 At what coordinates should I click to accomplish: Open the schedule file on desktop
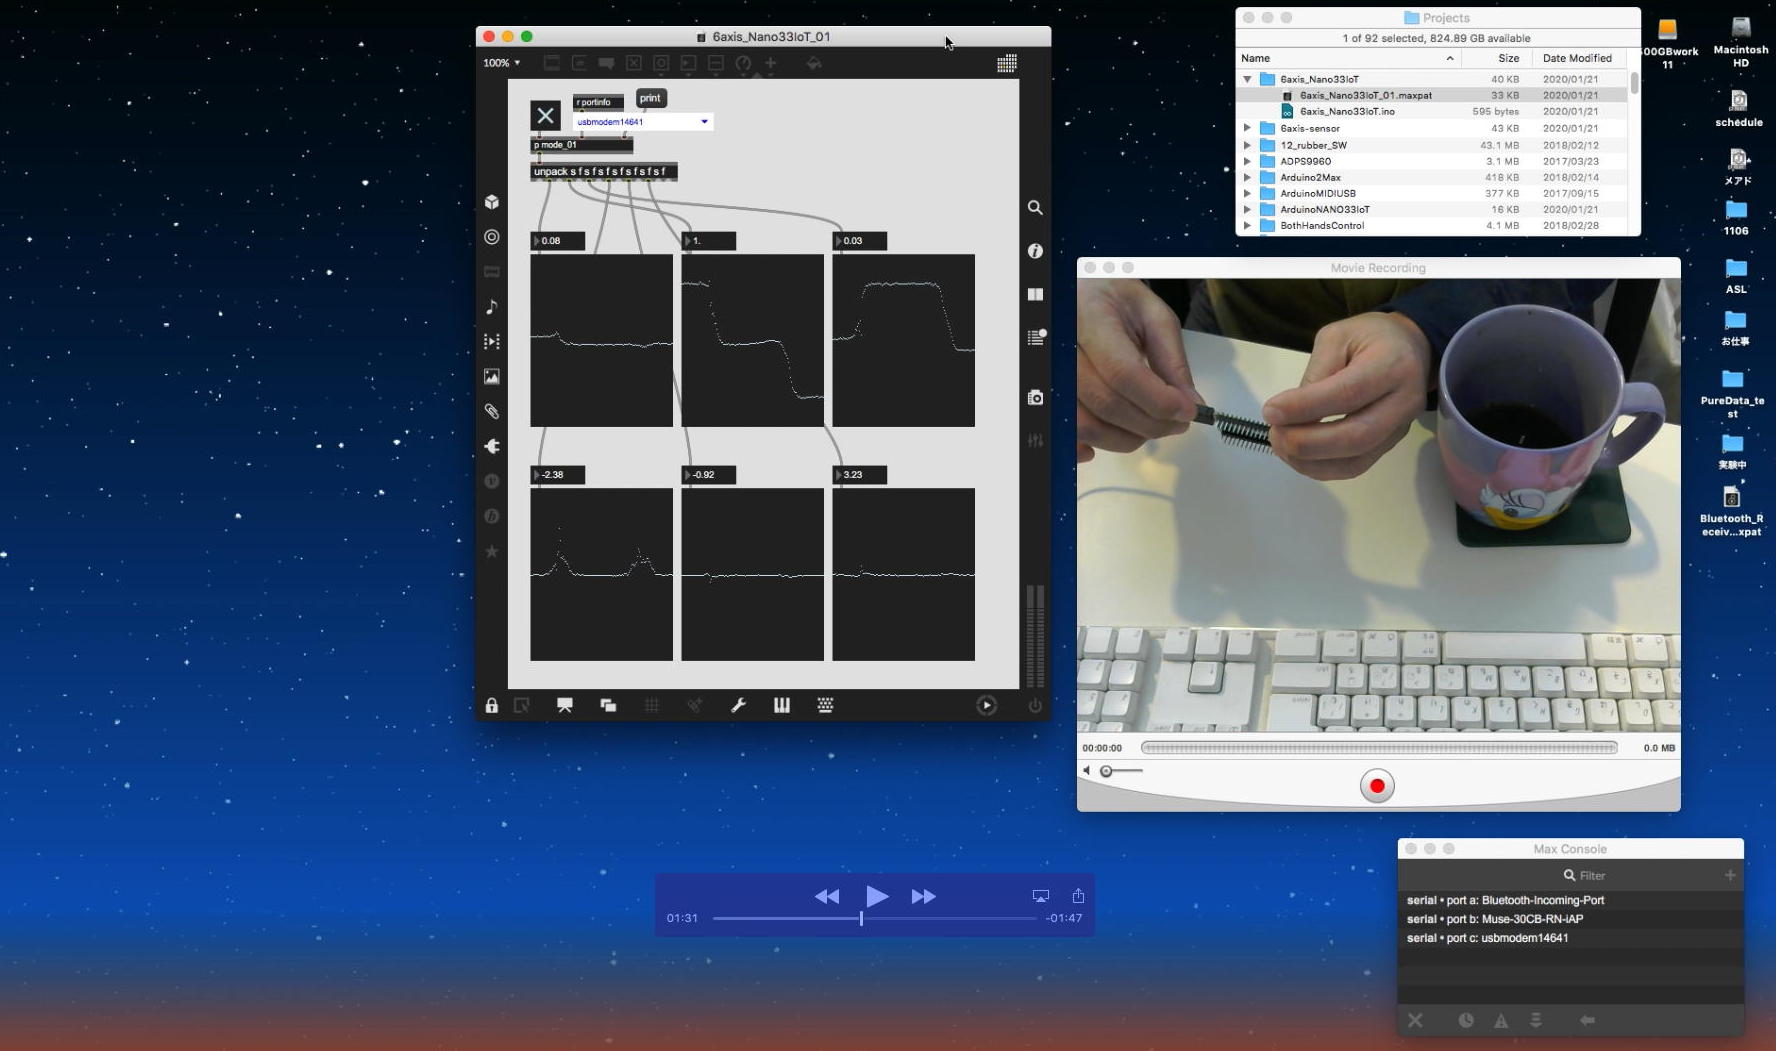pyautogui.click(x=1739, y=109)
